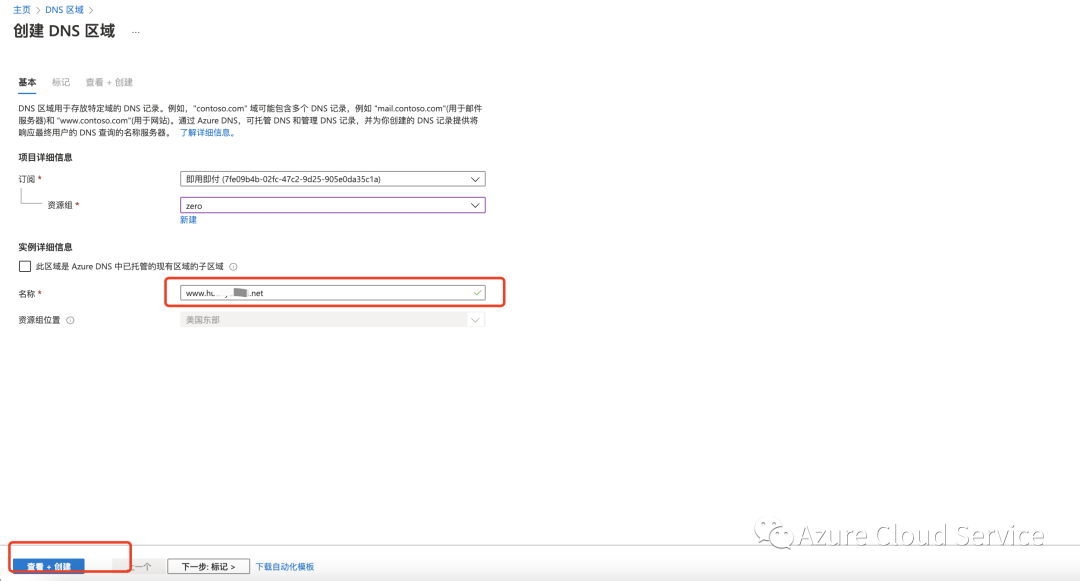Screen dimensions: 1080x581
Task: Expand the 资源组 dropdown showing zero
Action: point(333,205)
